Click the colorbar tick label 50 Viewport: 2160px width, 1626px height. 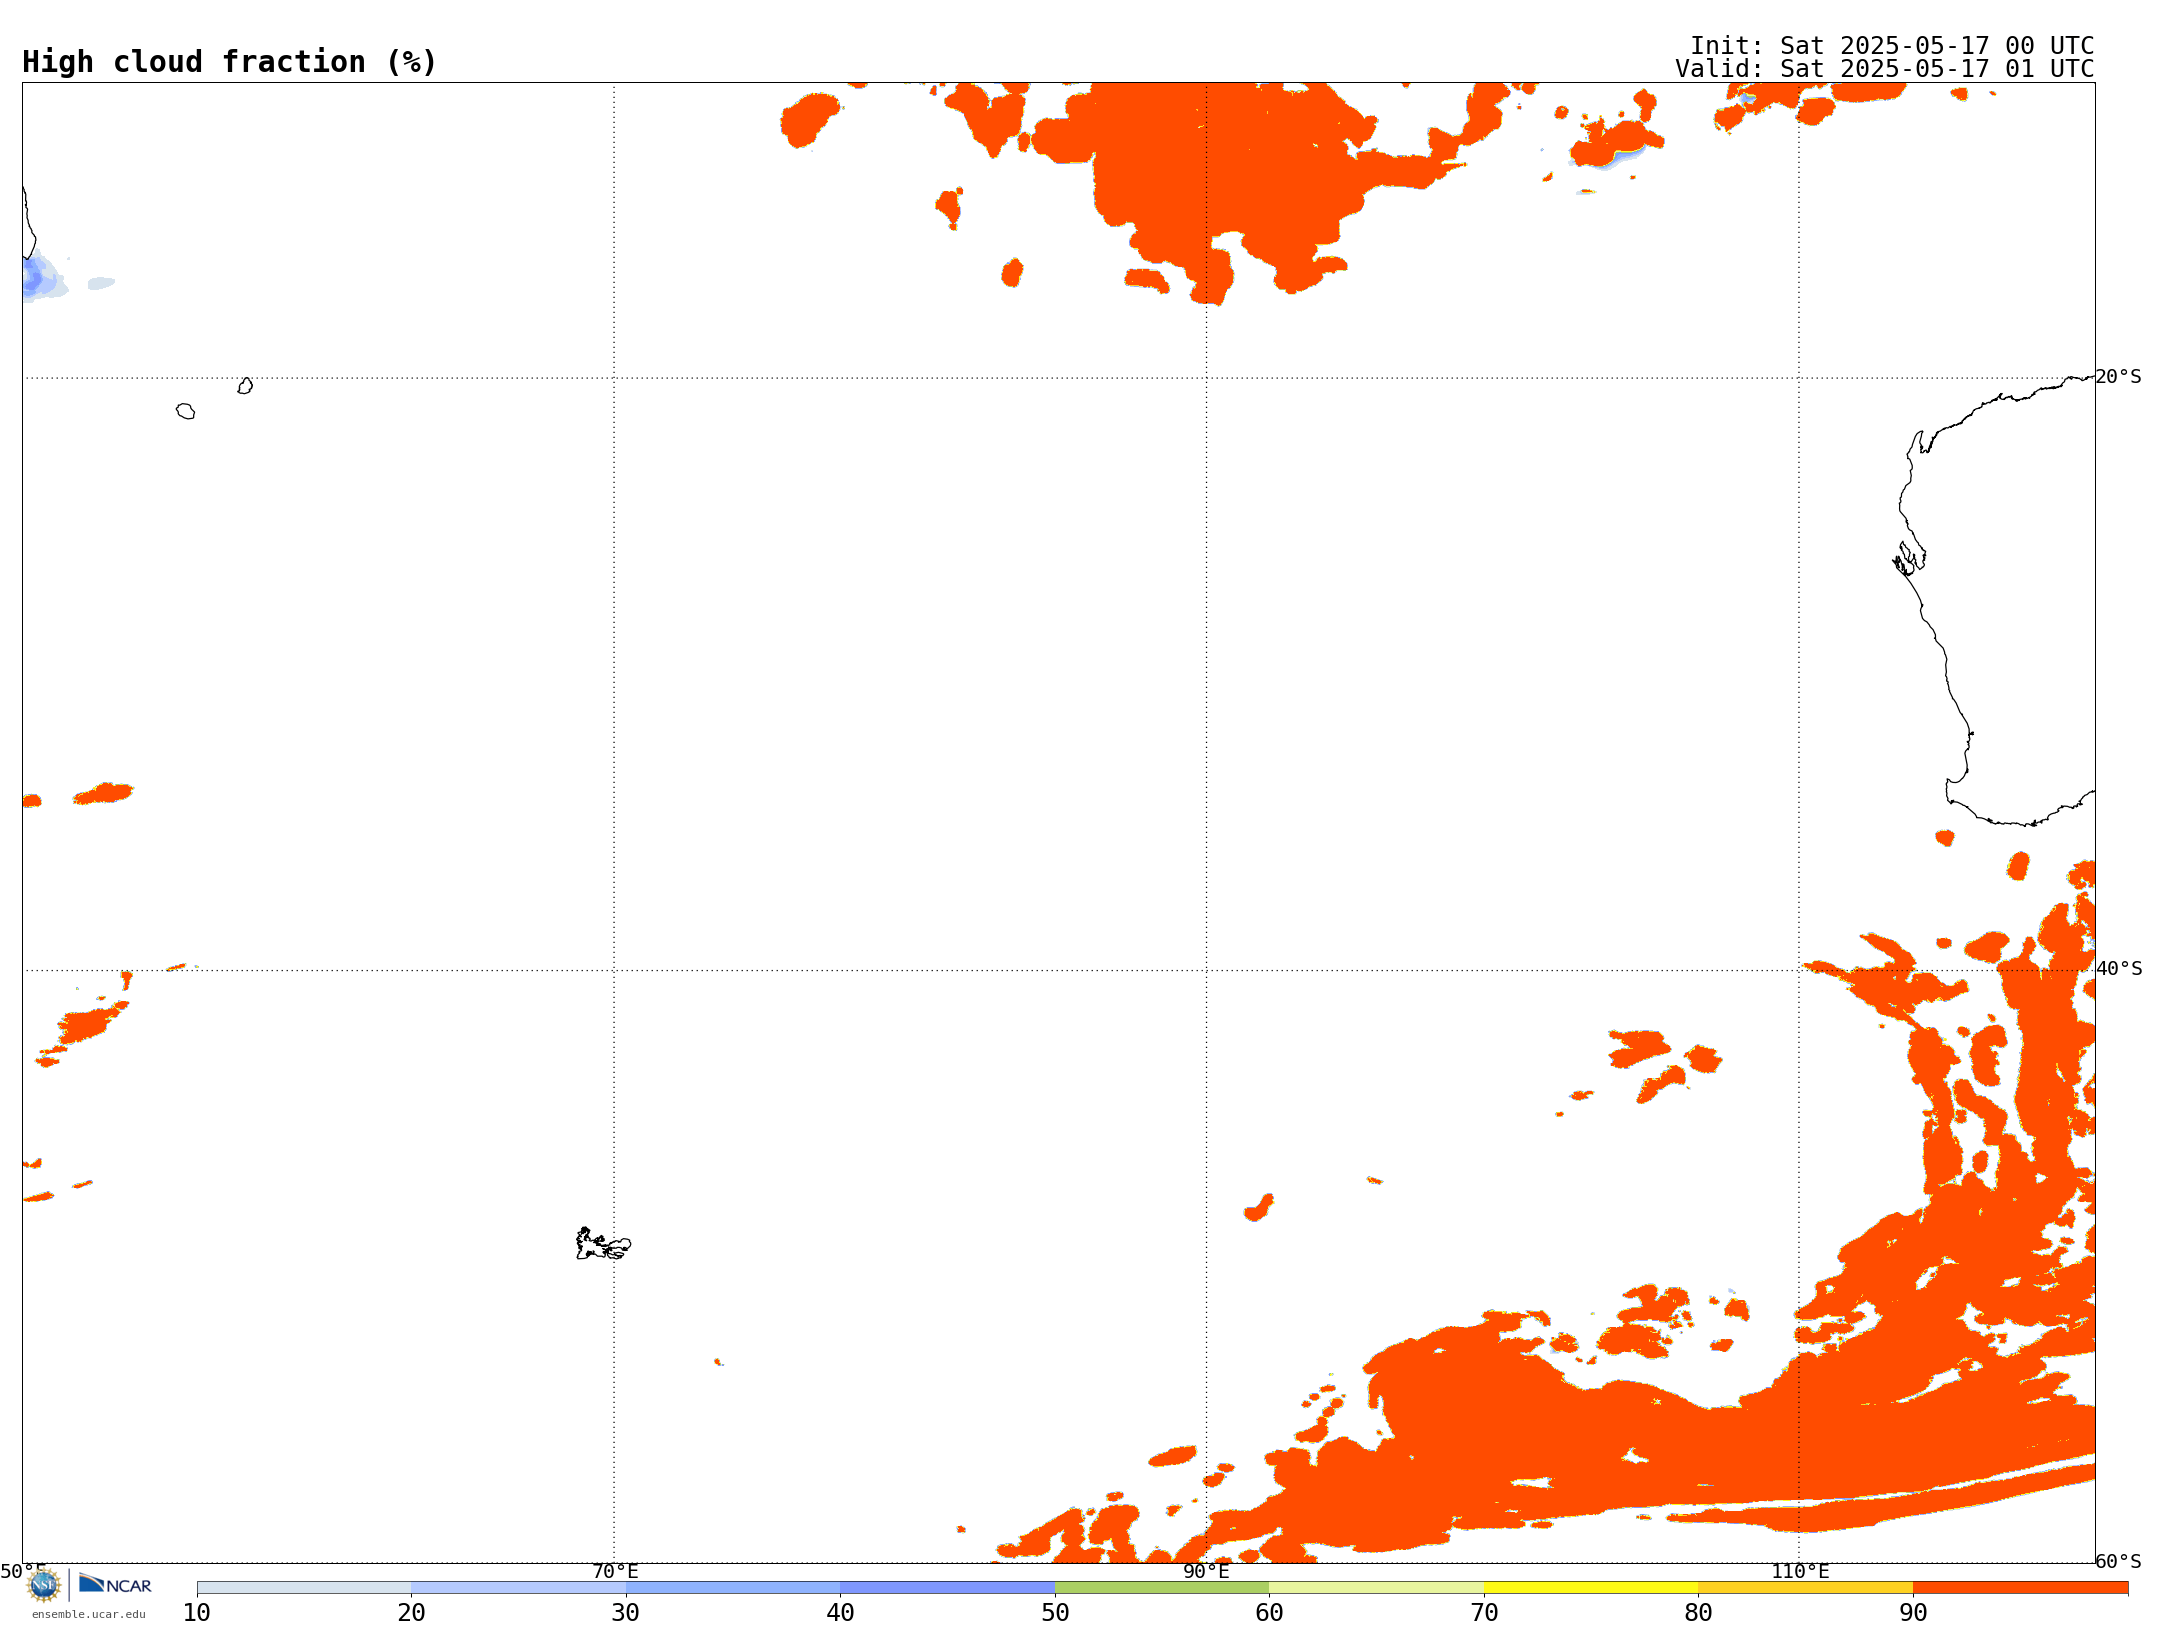click(1055, 1613)
